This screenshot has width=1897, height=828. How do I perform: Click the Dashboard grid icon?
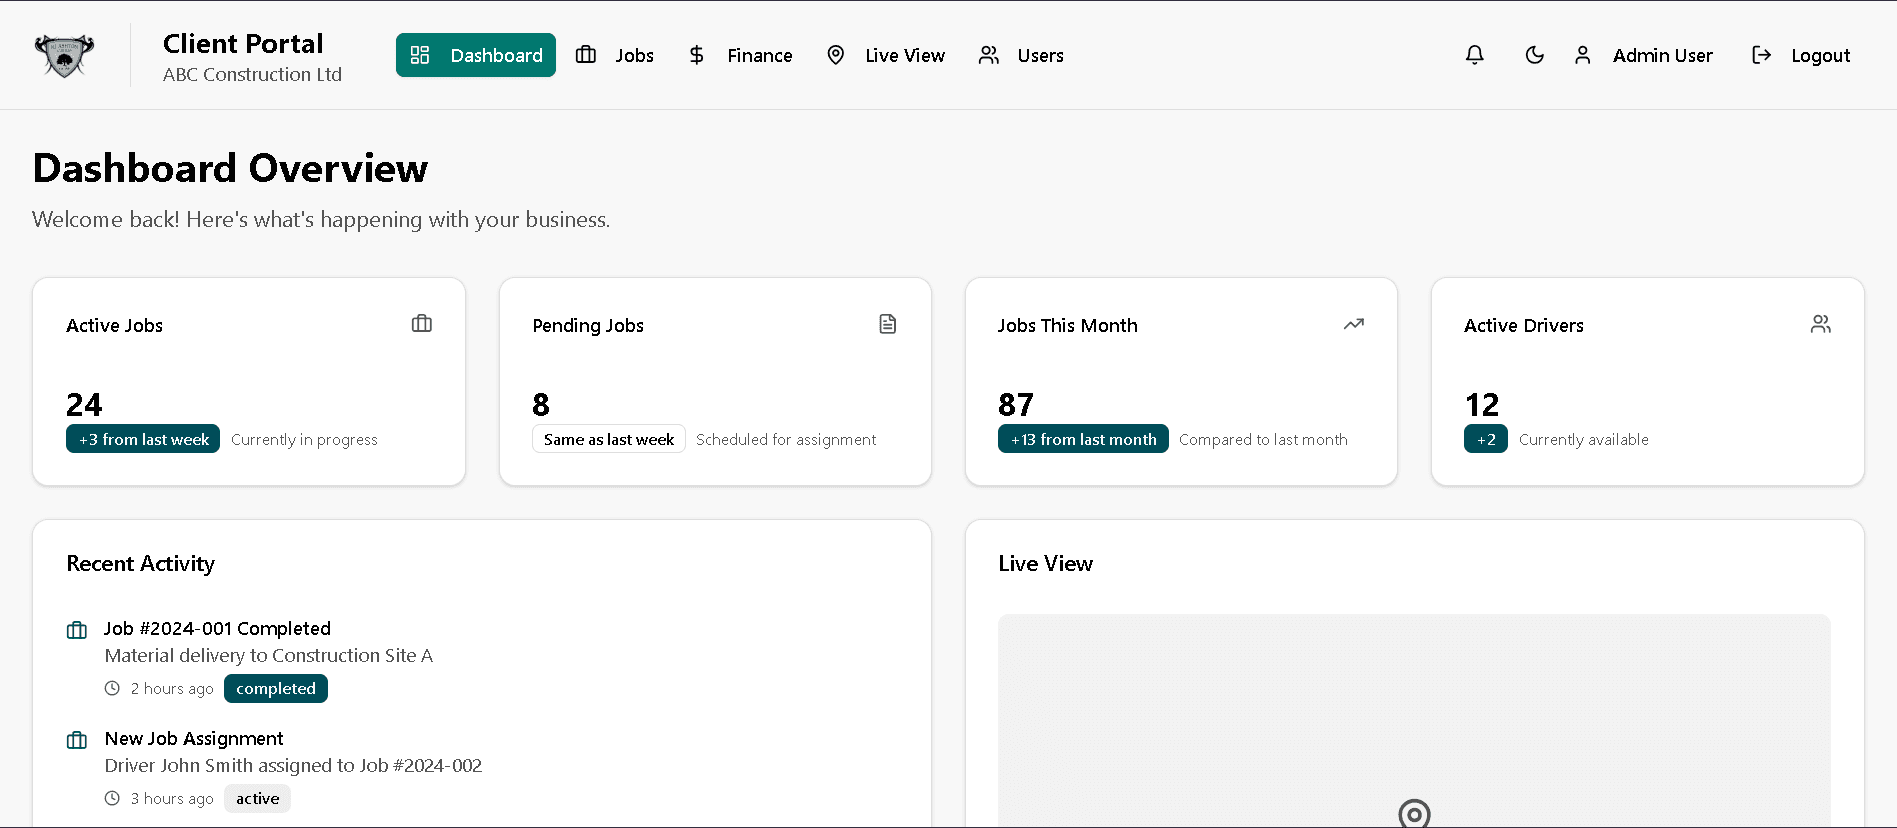pos(420,55)
